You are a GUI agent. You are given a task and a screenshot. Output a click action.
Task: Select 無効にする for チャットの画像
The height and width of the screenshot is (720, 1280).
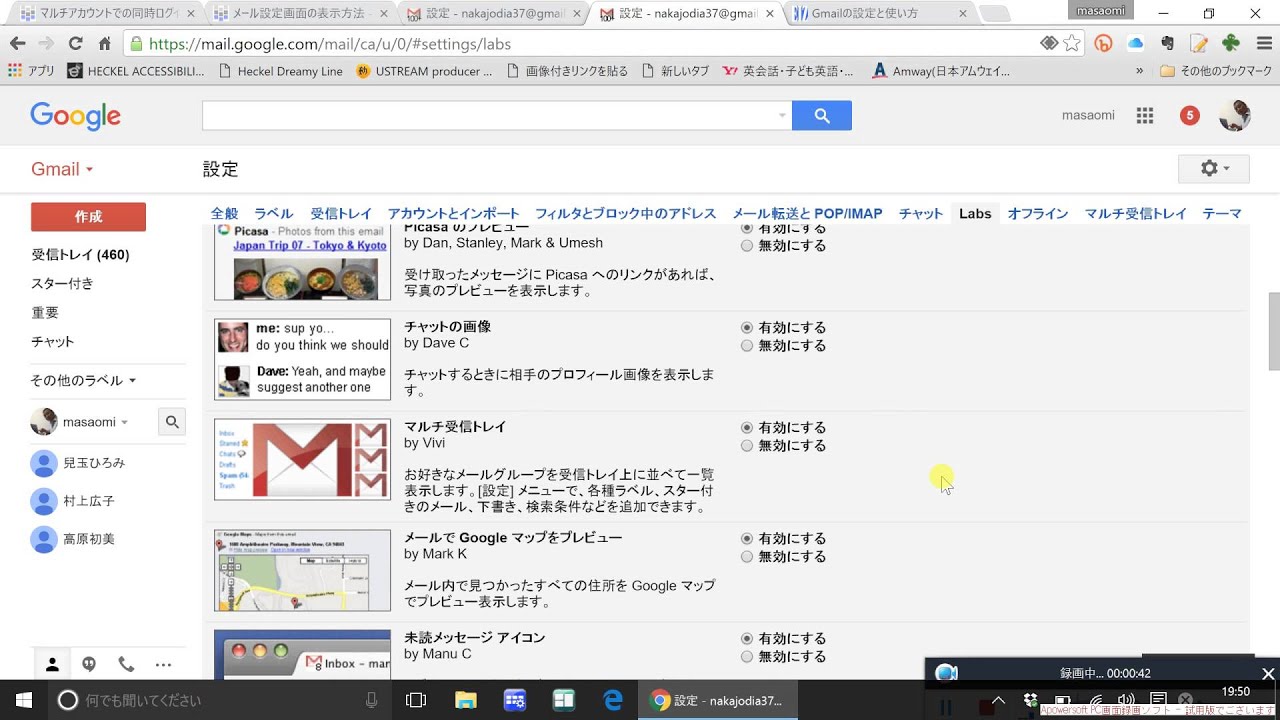pos(747,345)
